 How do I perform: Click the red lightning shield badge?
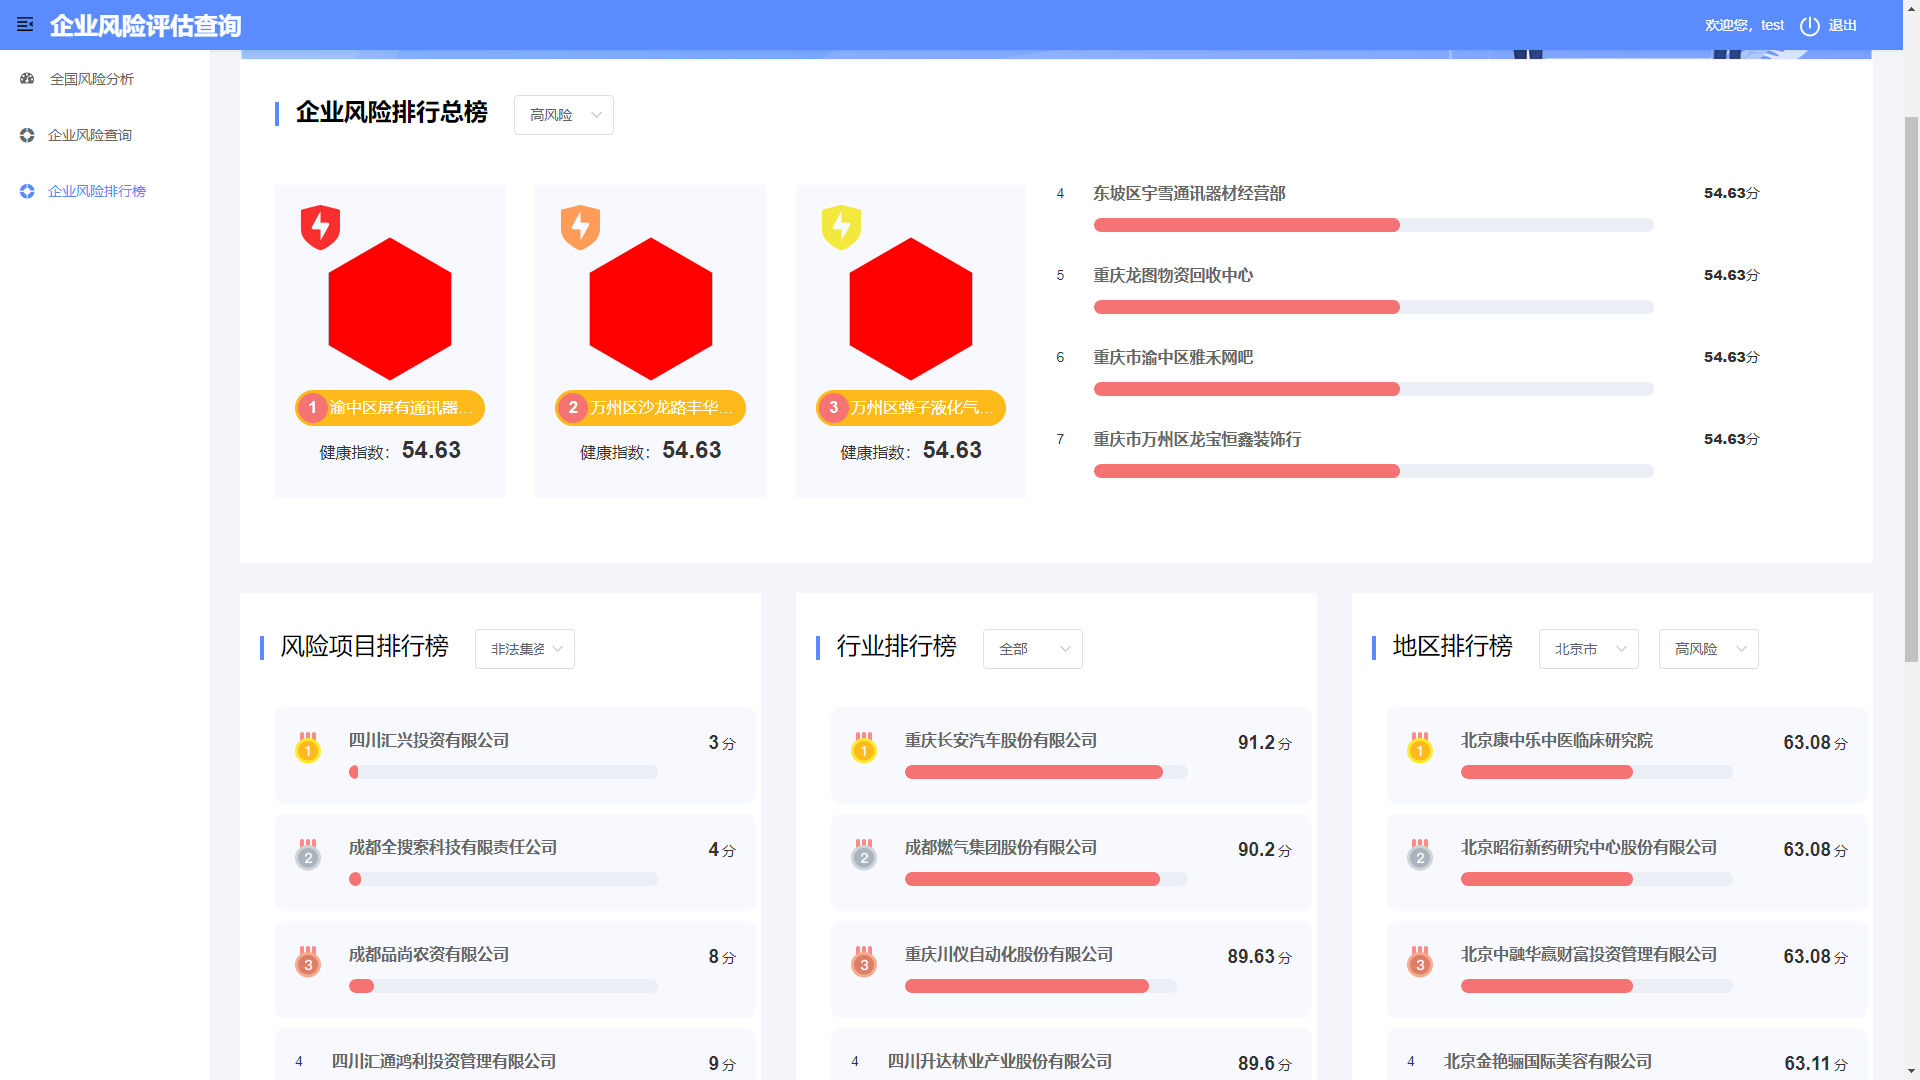click(x=320, y=227)
